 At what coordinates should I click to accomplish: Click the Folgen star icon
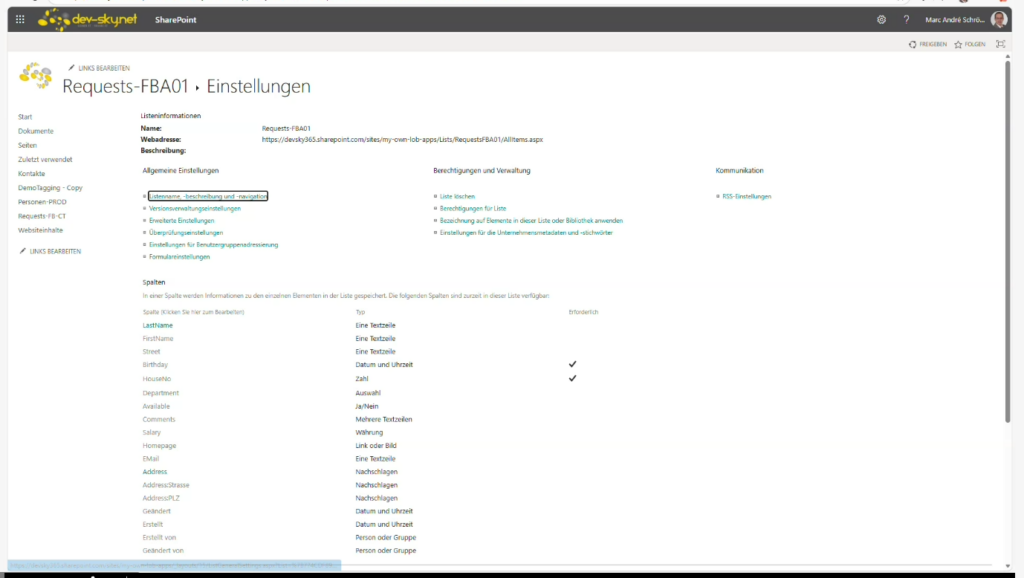tap(958, 44)
